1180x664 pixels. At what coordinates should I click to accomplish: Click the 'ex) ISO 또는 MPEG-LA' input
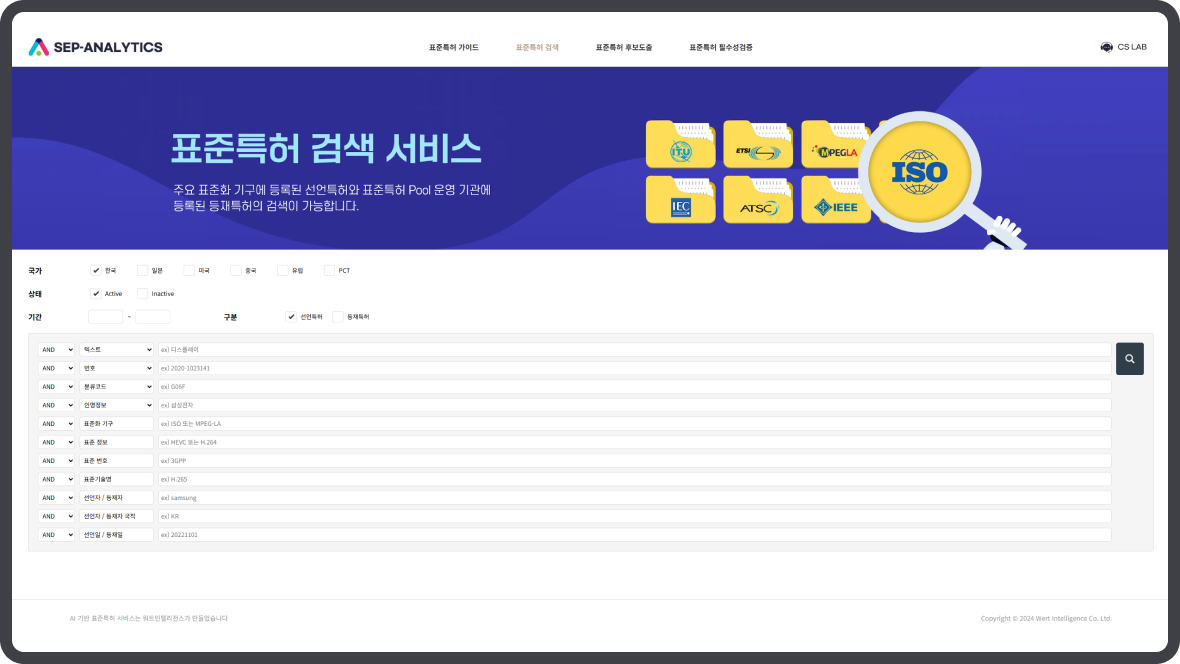click(x=634, y=424)
